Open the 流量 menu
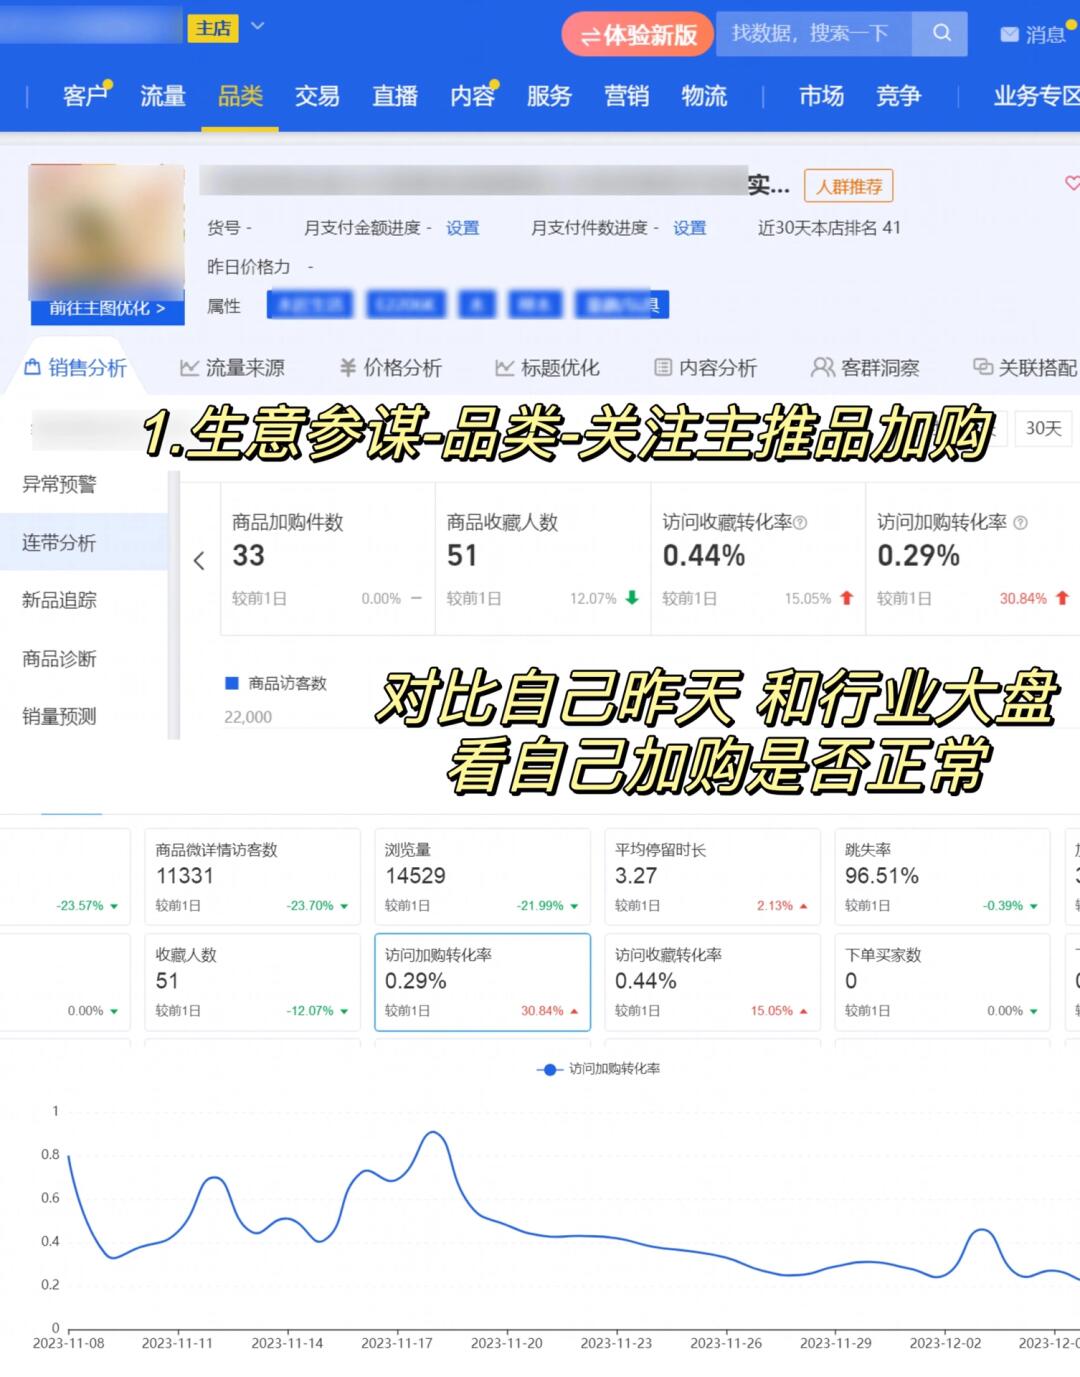 pos(163,96)
